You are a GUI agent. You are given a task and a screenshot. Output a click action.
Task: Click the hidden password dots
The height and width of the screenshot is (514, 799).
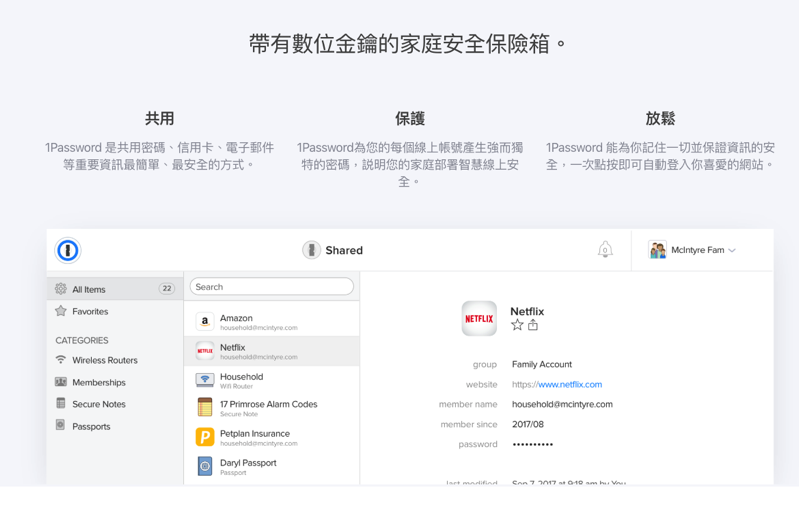click(x=532, y=444)
